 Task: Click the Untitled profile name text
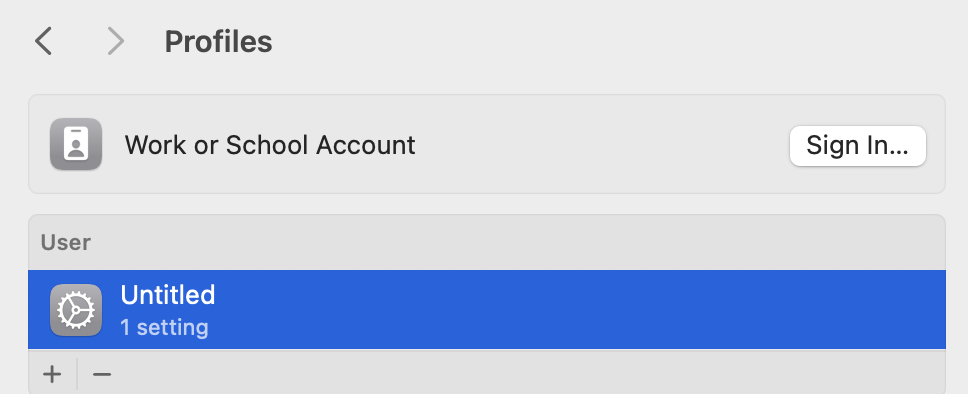pos(168,295)
